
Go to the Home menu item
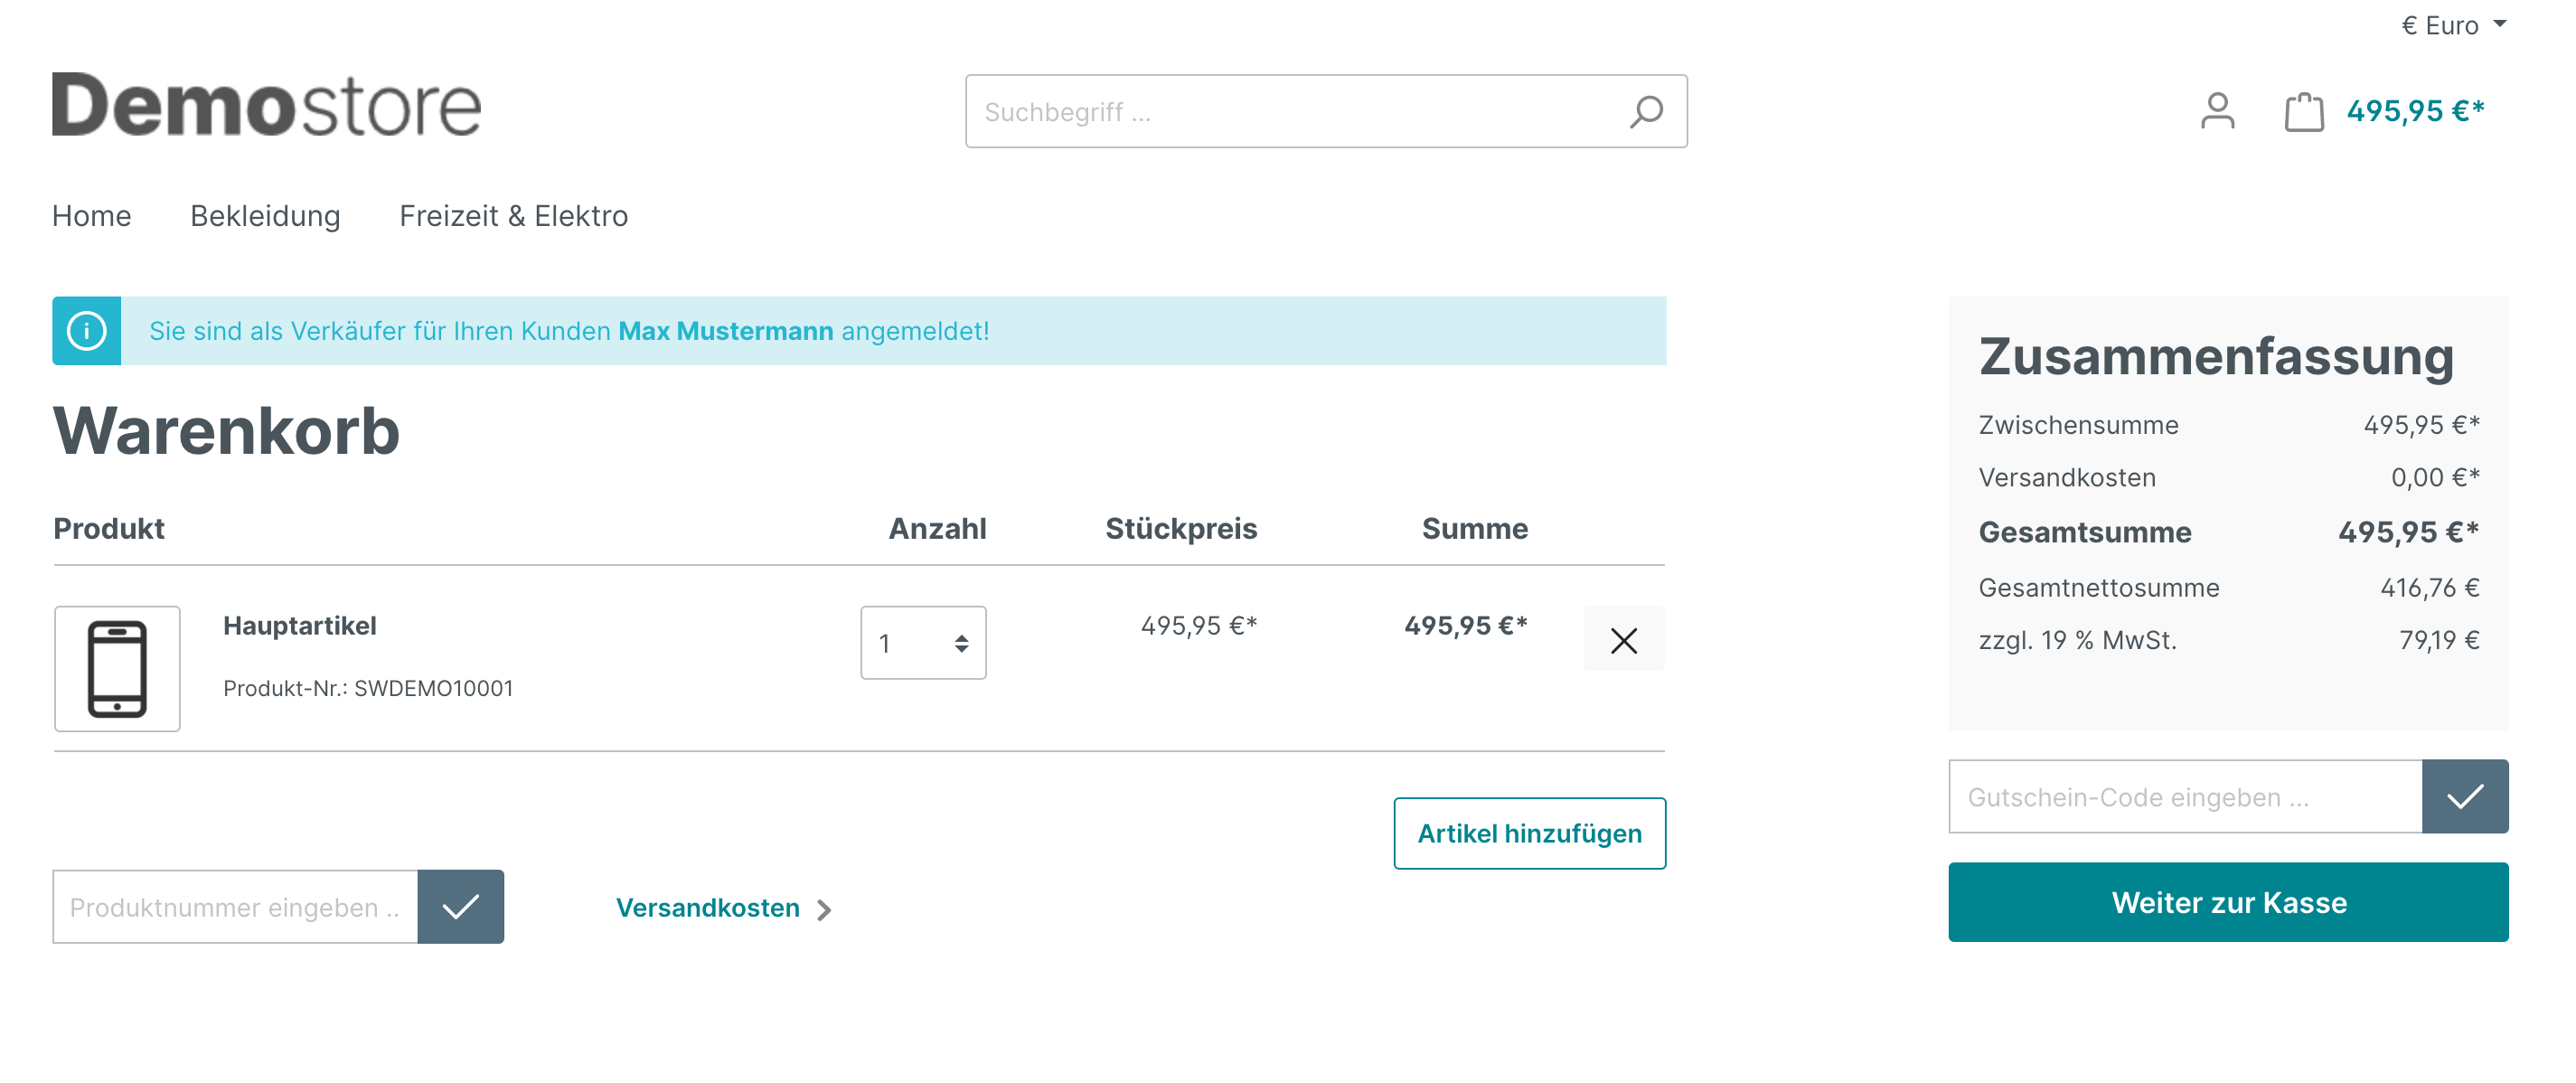click(x=92, y=216)
